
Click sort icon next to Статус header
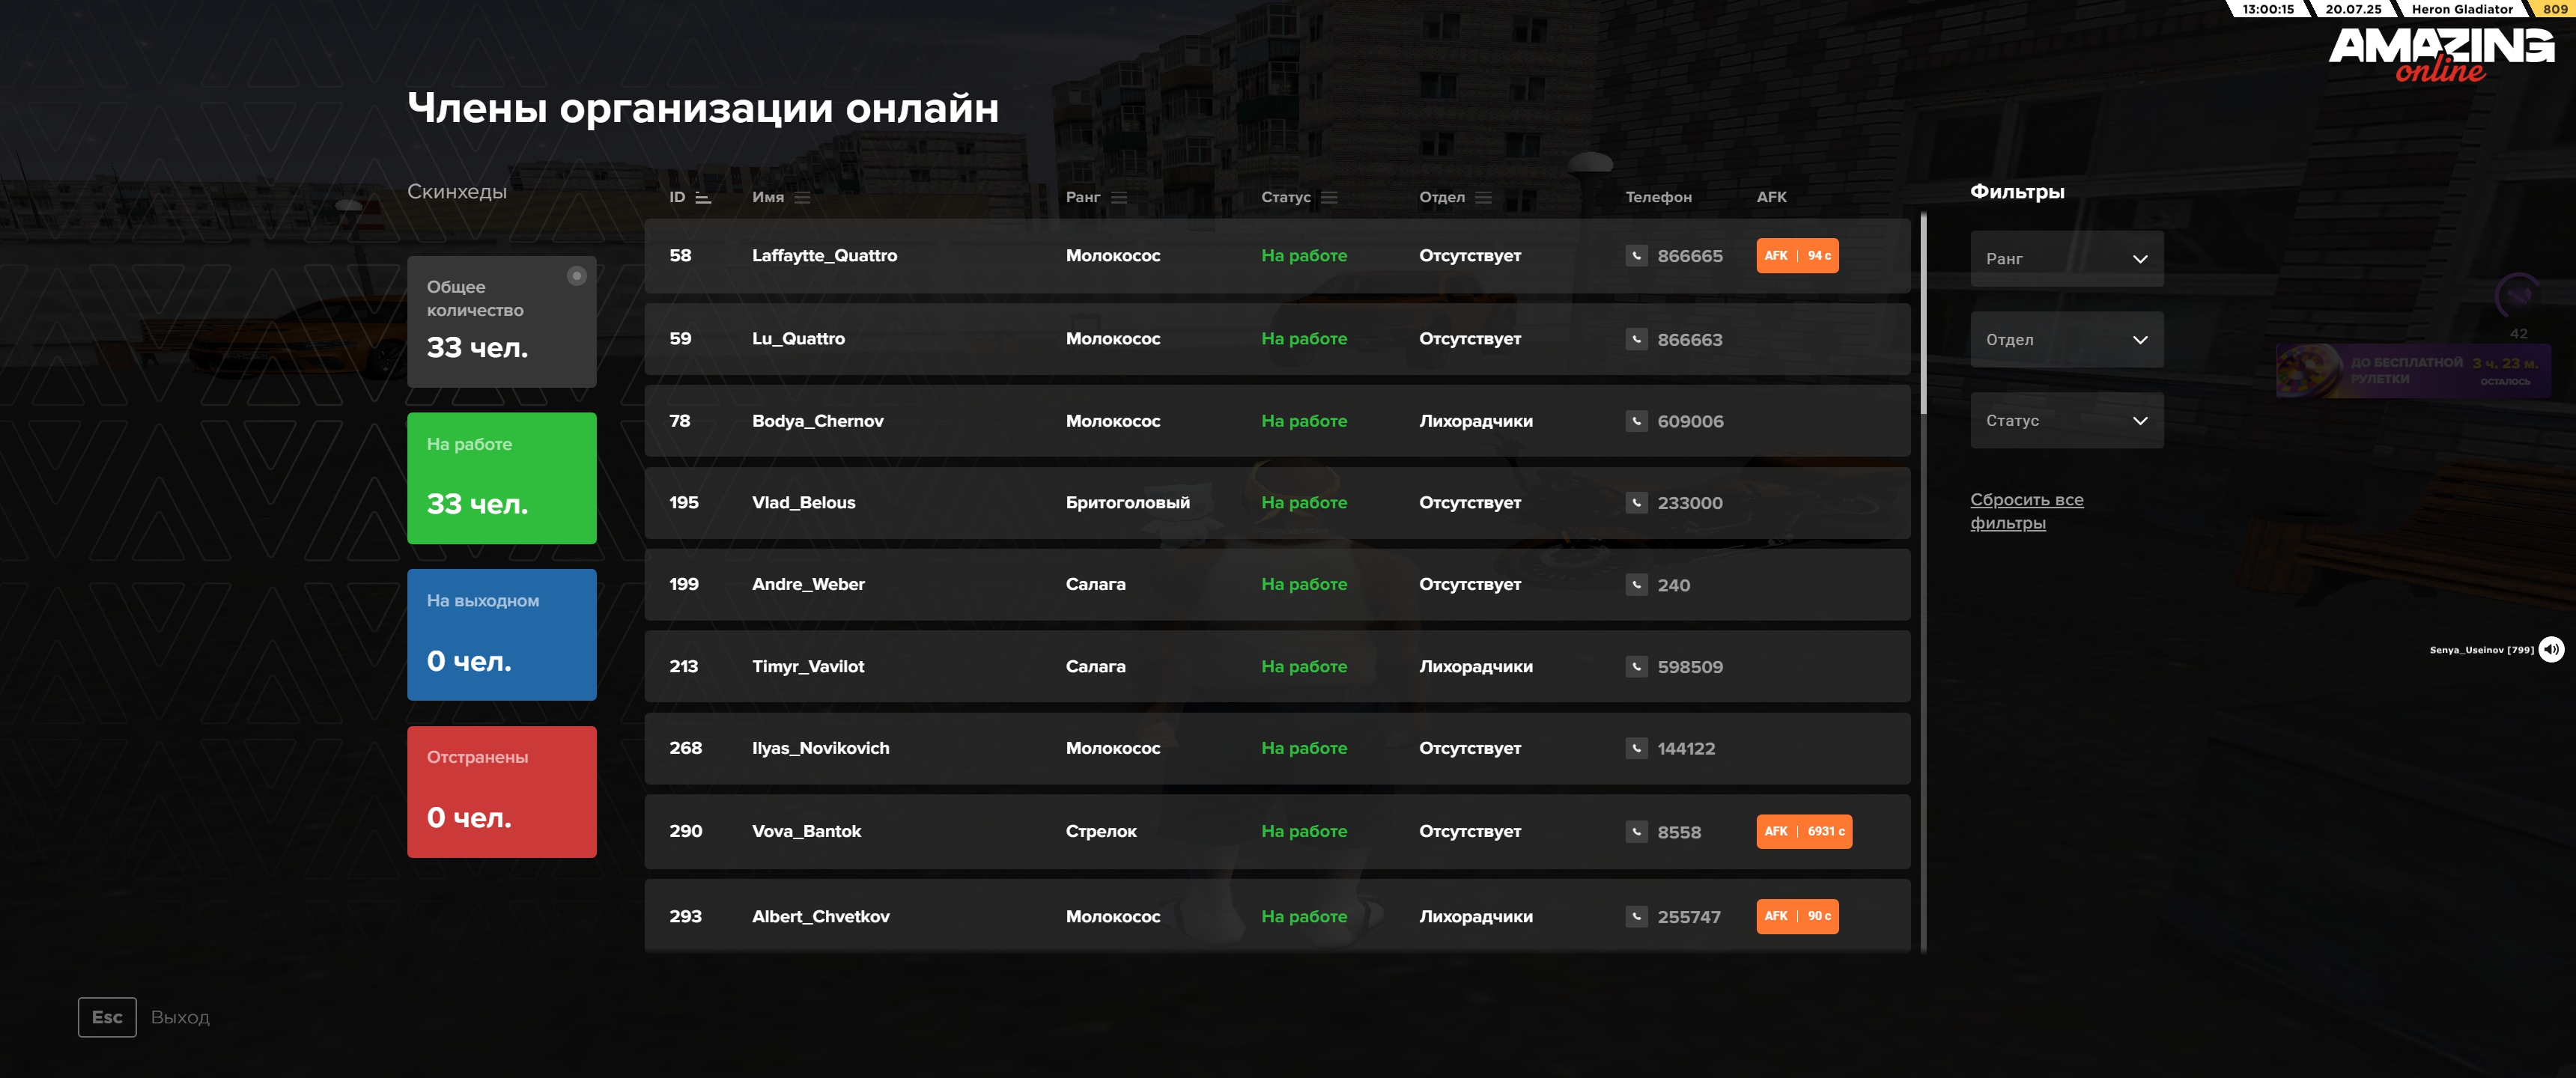[x=1329, y=198]
